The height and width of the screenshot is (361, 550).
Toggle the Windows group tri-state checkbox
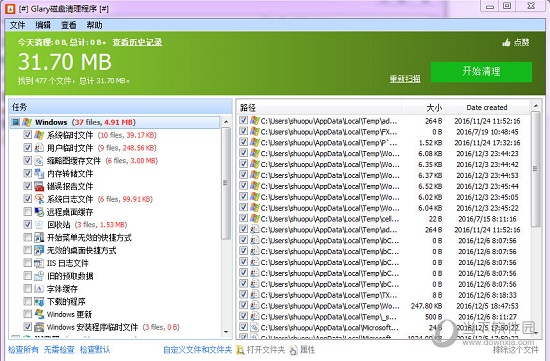(x=15, y=122)
